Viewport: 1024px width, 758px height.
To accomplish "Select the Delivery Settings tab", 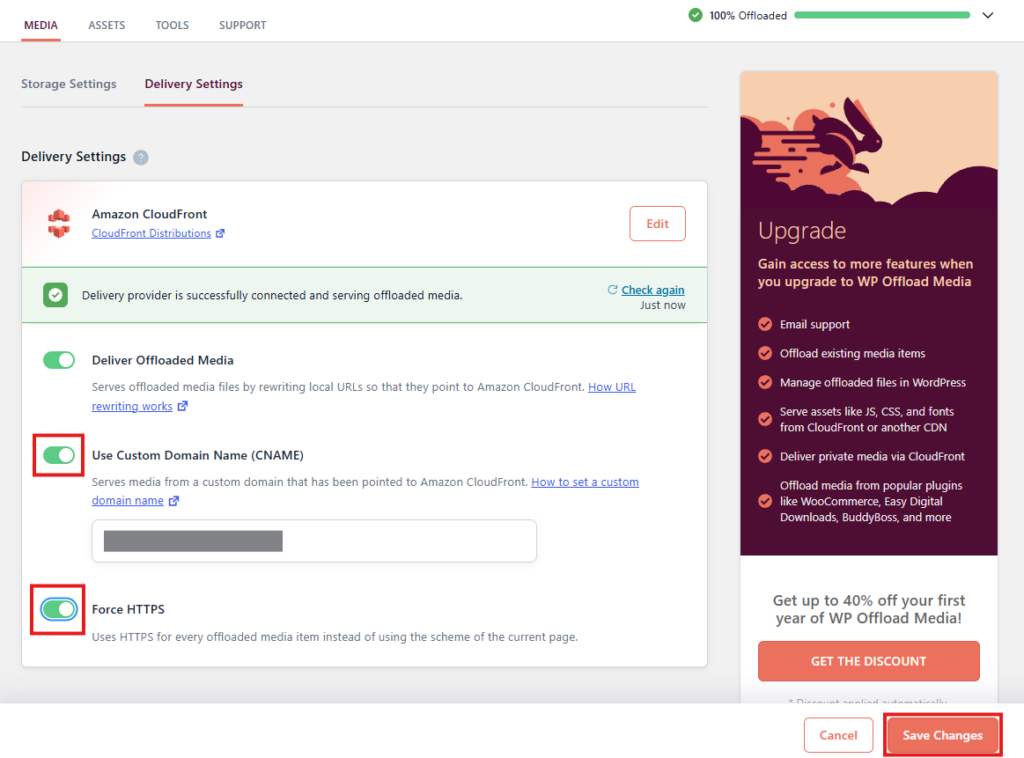I will click(193, 84).
